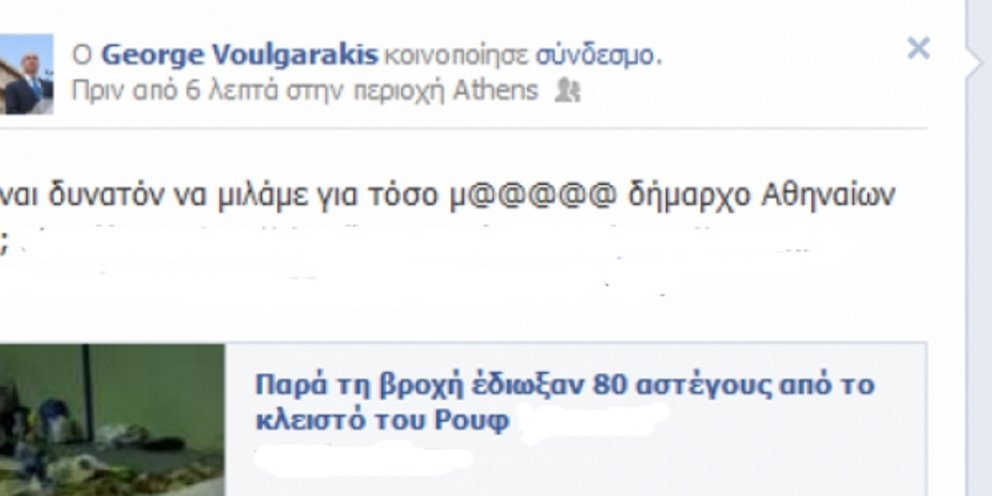Open the shared article preview image
This screenshot has width=992, height=496.
(112, 420)
